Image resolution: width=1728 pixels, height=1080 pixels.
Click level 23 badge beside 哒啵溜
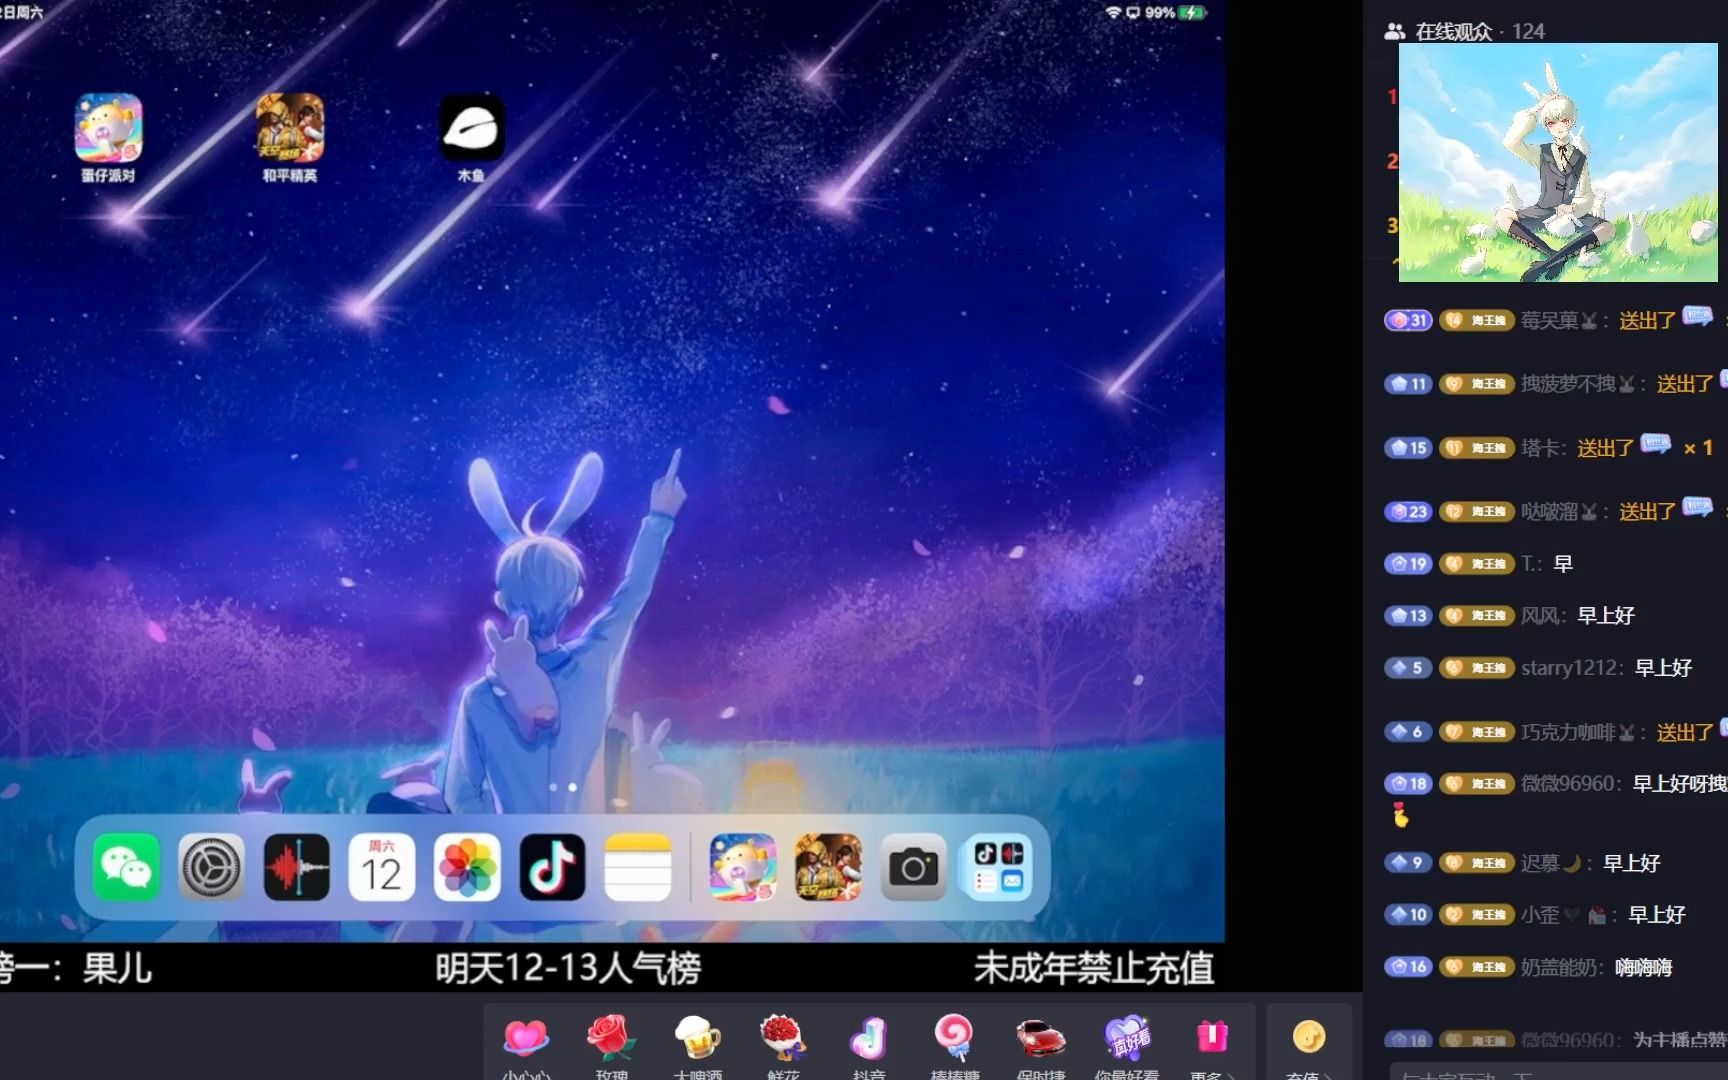[x=1408, y=512]
